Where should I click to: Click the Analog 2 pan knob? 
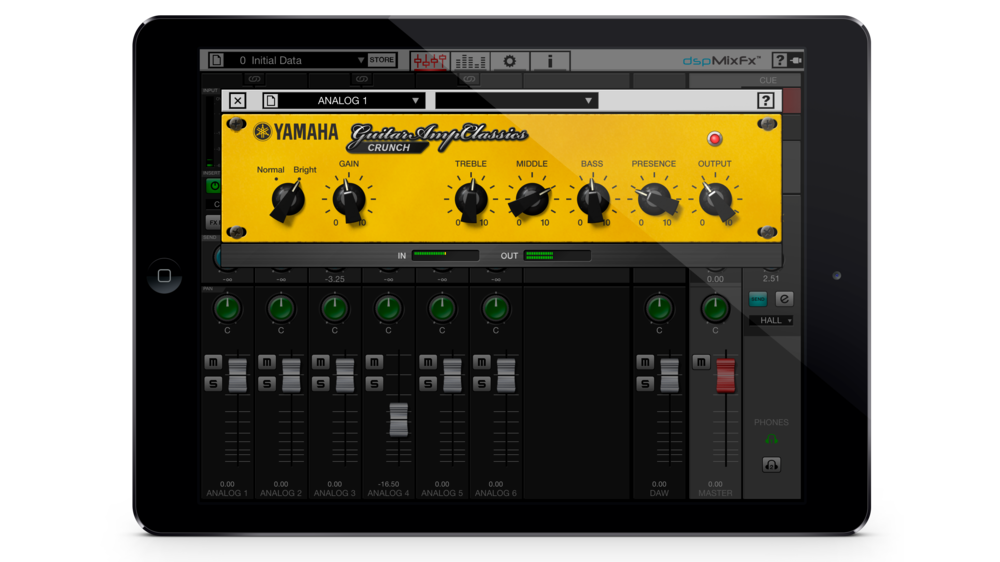tap(281, 309)
